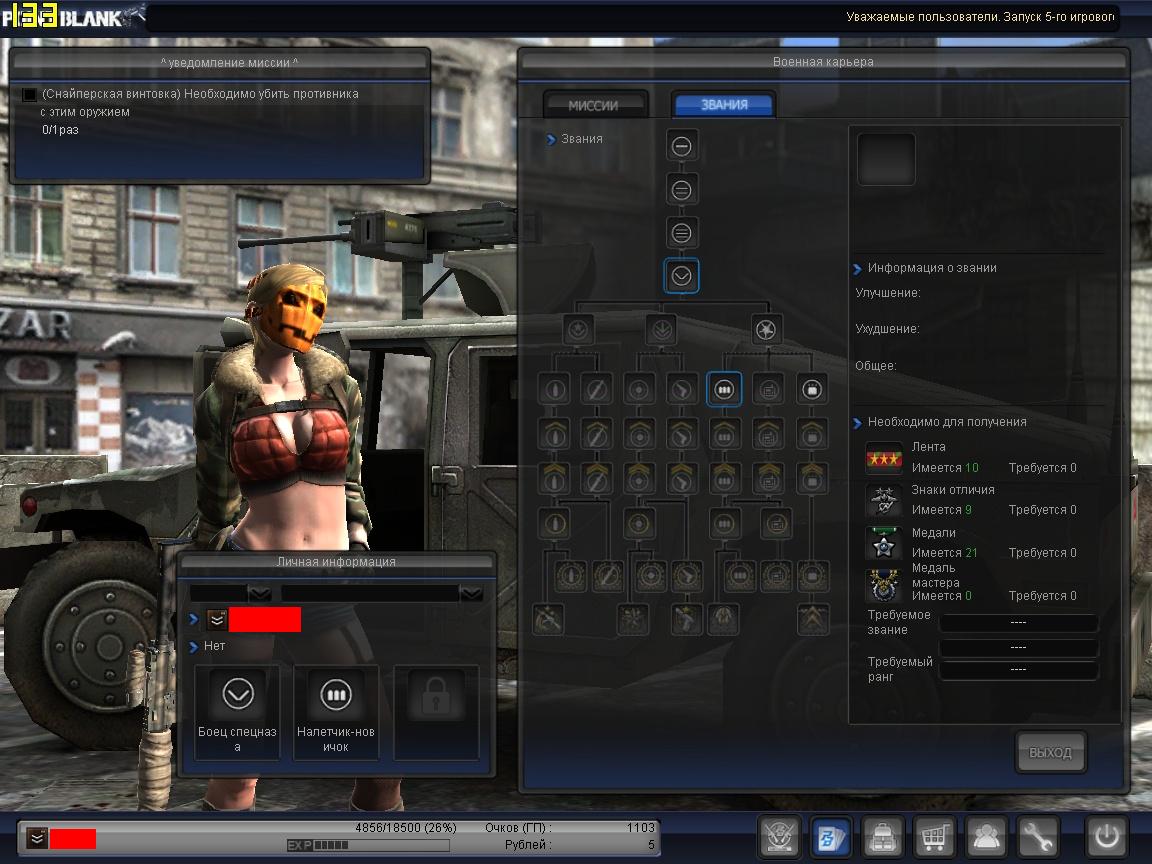Viewport: 1152px width, 864px height.
Task: Click the arrow beside Необходимо для получения
Action: point(857,423)
